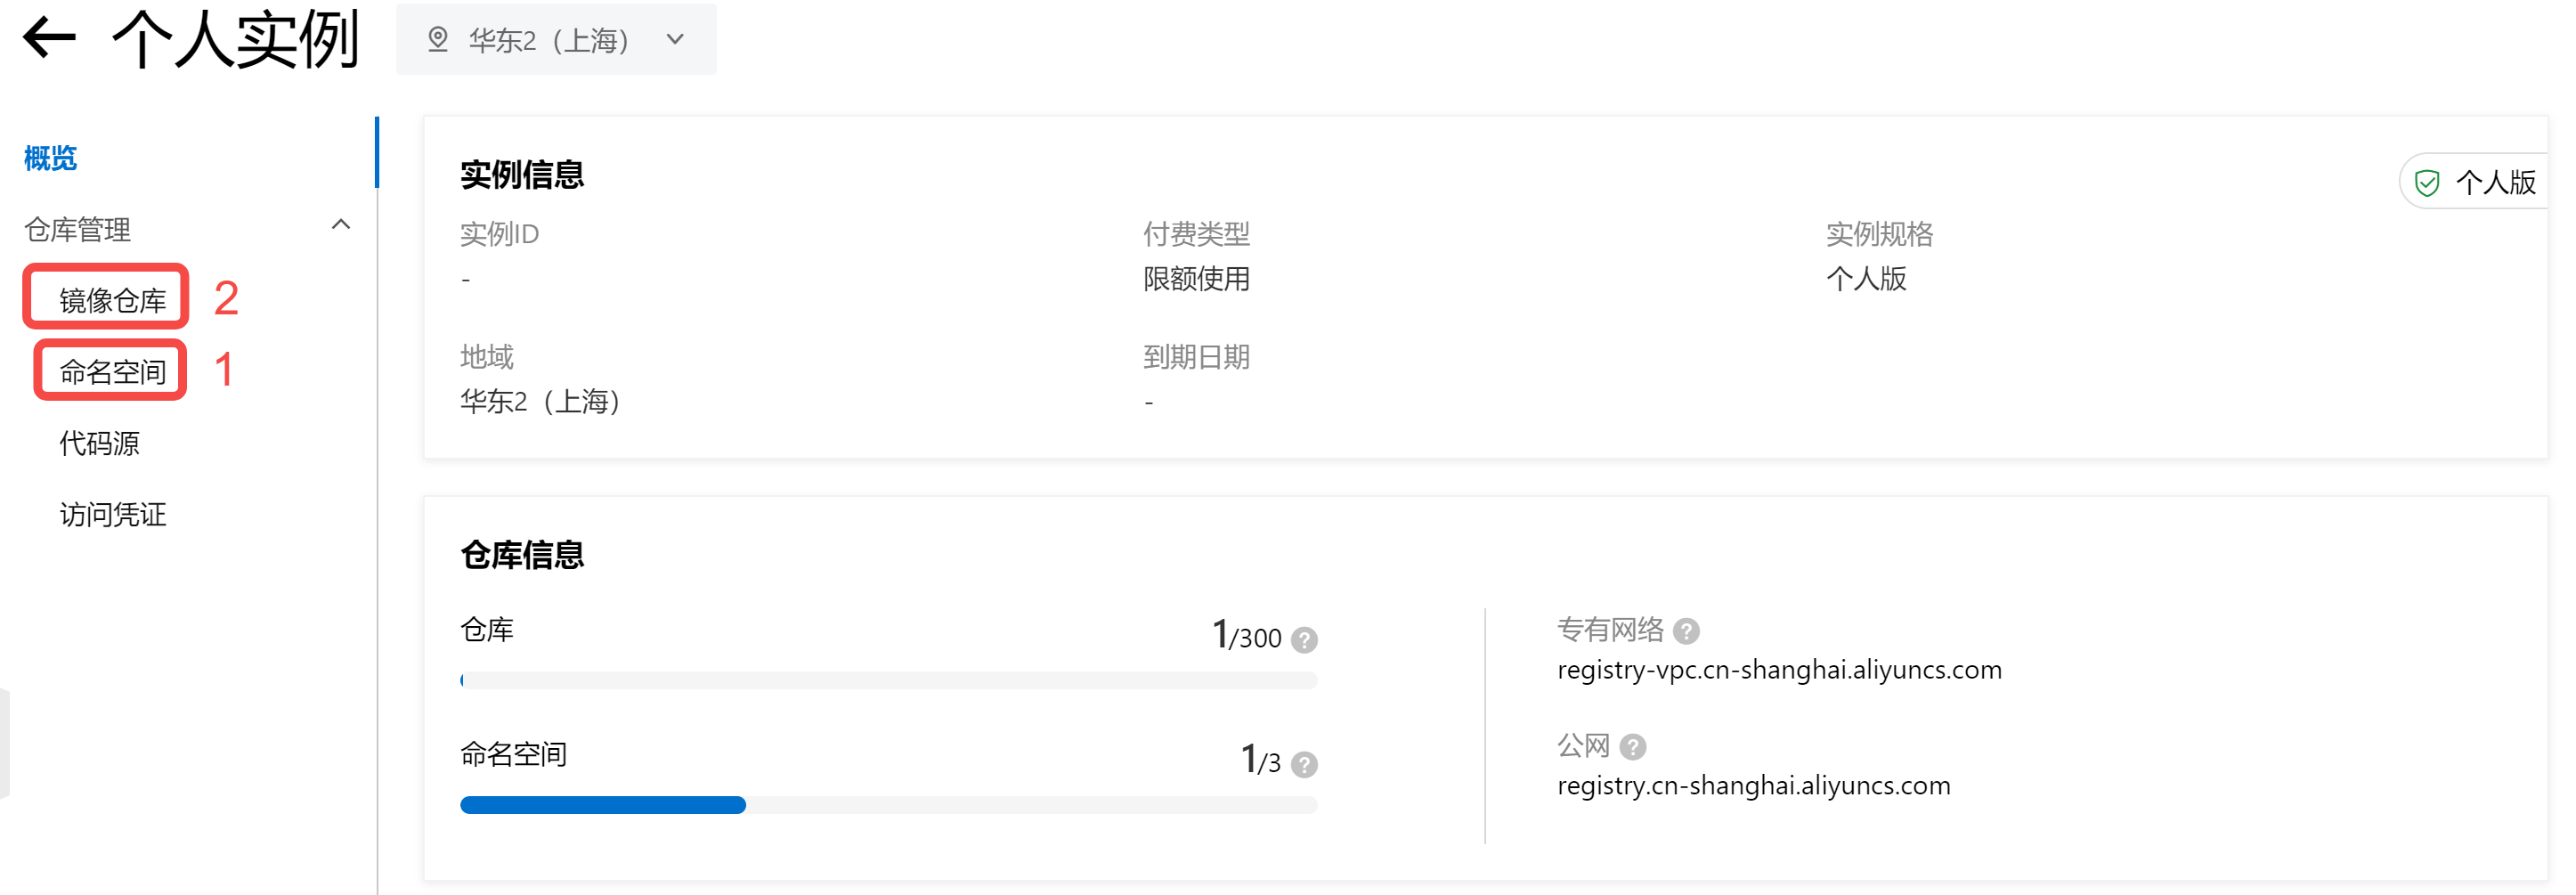
Task: Click the help icon next to 命名空间 quota 1/3
Action: (x=1303, y=765)
